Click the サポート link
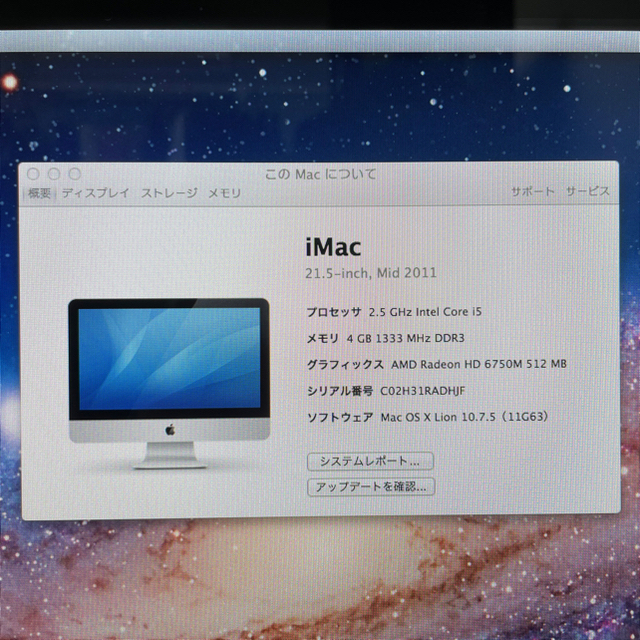Screen dimensions: 640x640 533,191
